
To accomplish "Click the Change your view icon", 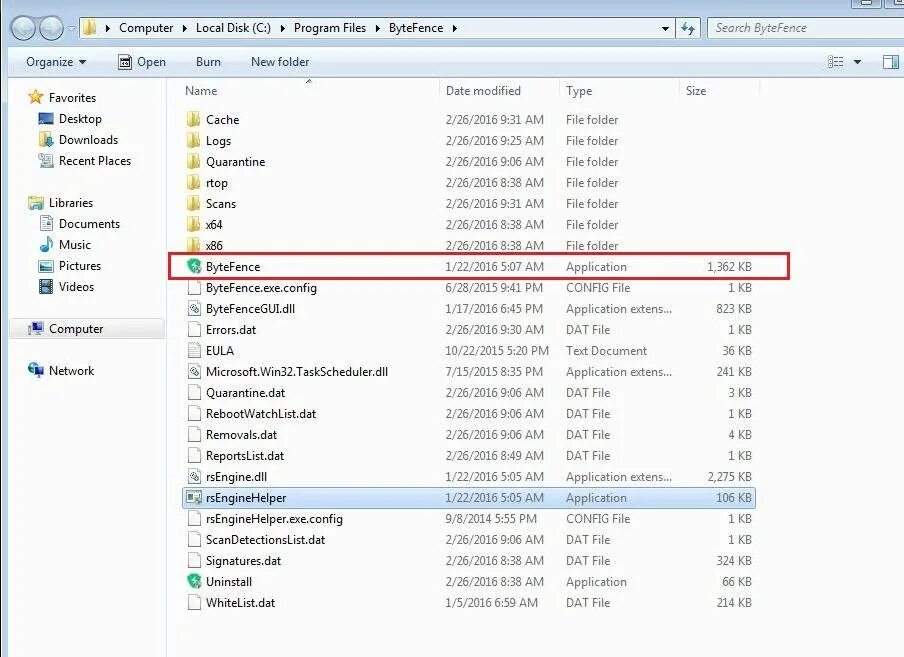I will [x=835, y=62].
